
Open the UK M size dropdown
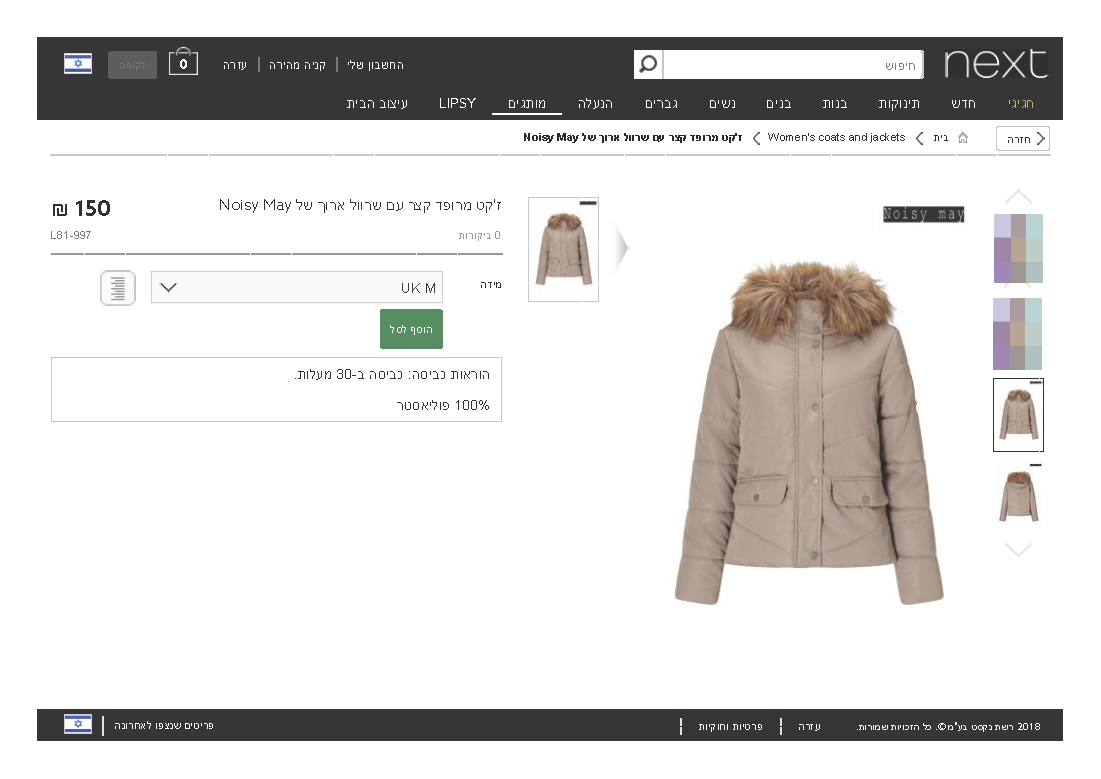[x=296, y=286]
